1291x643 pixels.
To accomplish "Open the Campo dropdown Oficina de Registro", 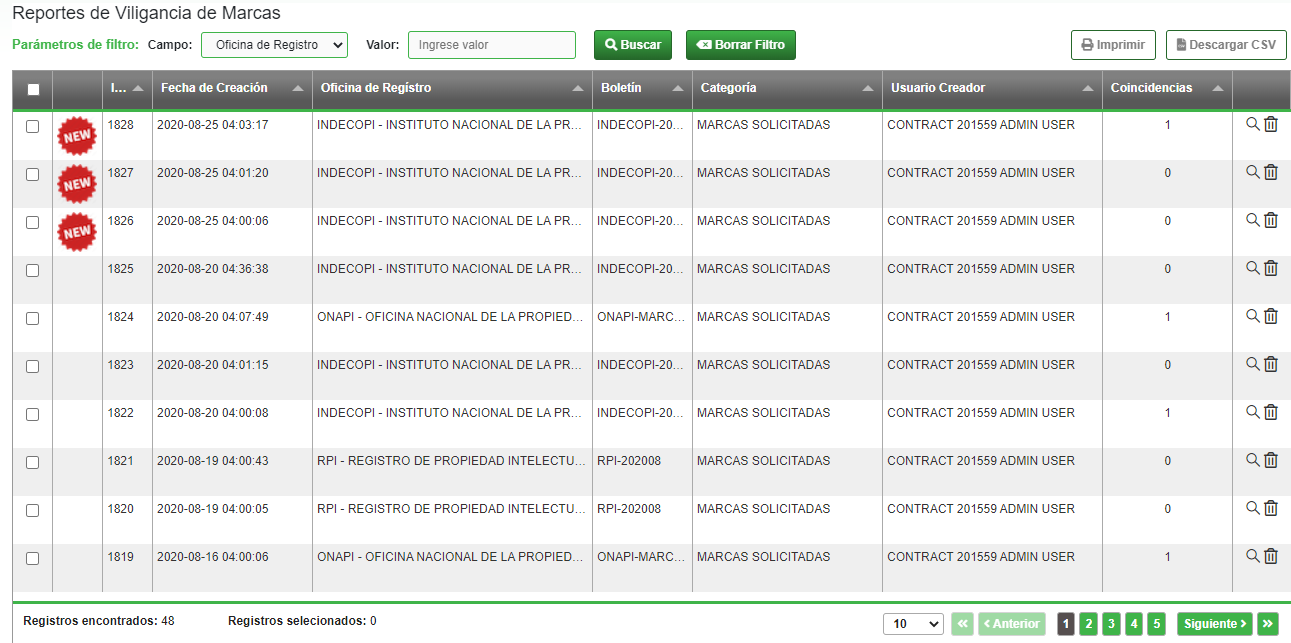I will [x=274, y=45].
